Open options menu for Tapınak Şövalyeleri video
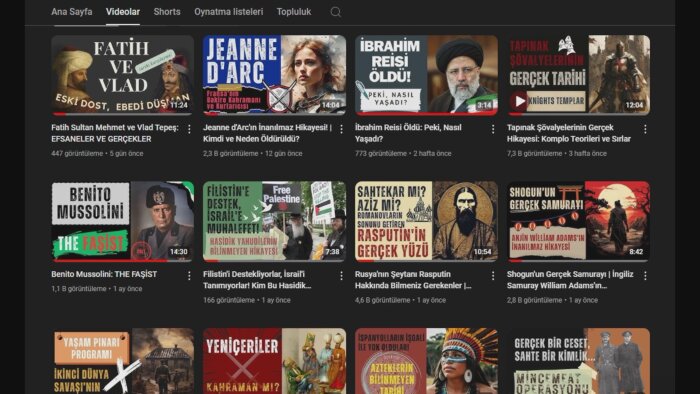The height and width of the screenshot is (394, 700). (x=645, y=129)
